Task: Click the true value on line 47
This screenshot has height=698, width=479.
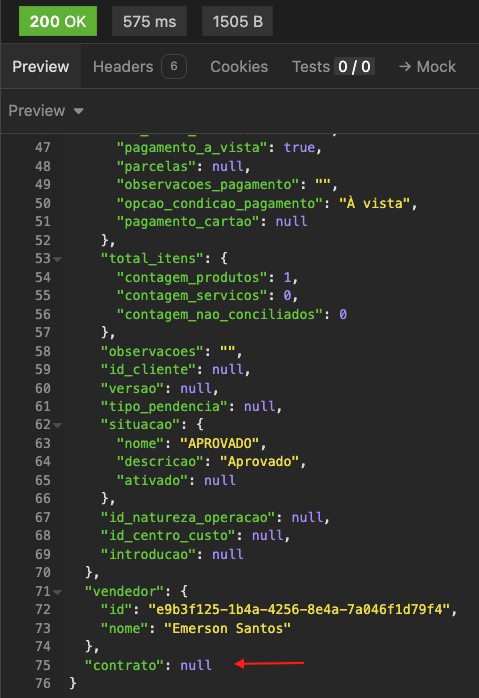Action: pyautogui.click(x=300, y=147)
